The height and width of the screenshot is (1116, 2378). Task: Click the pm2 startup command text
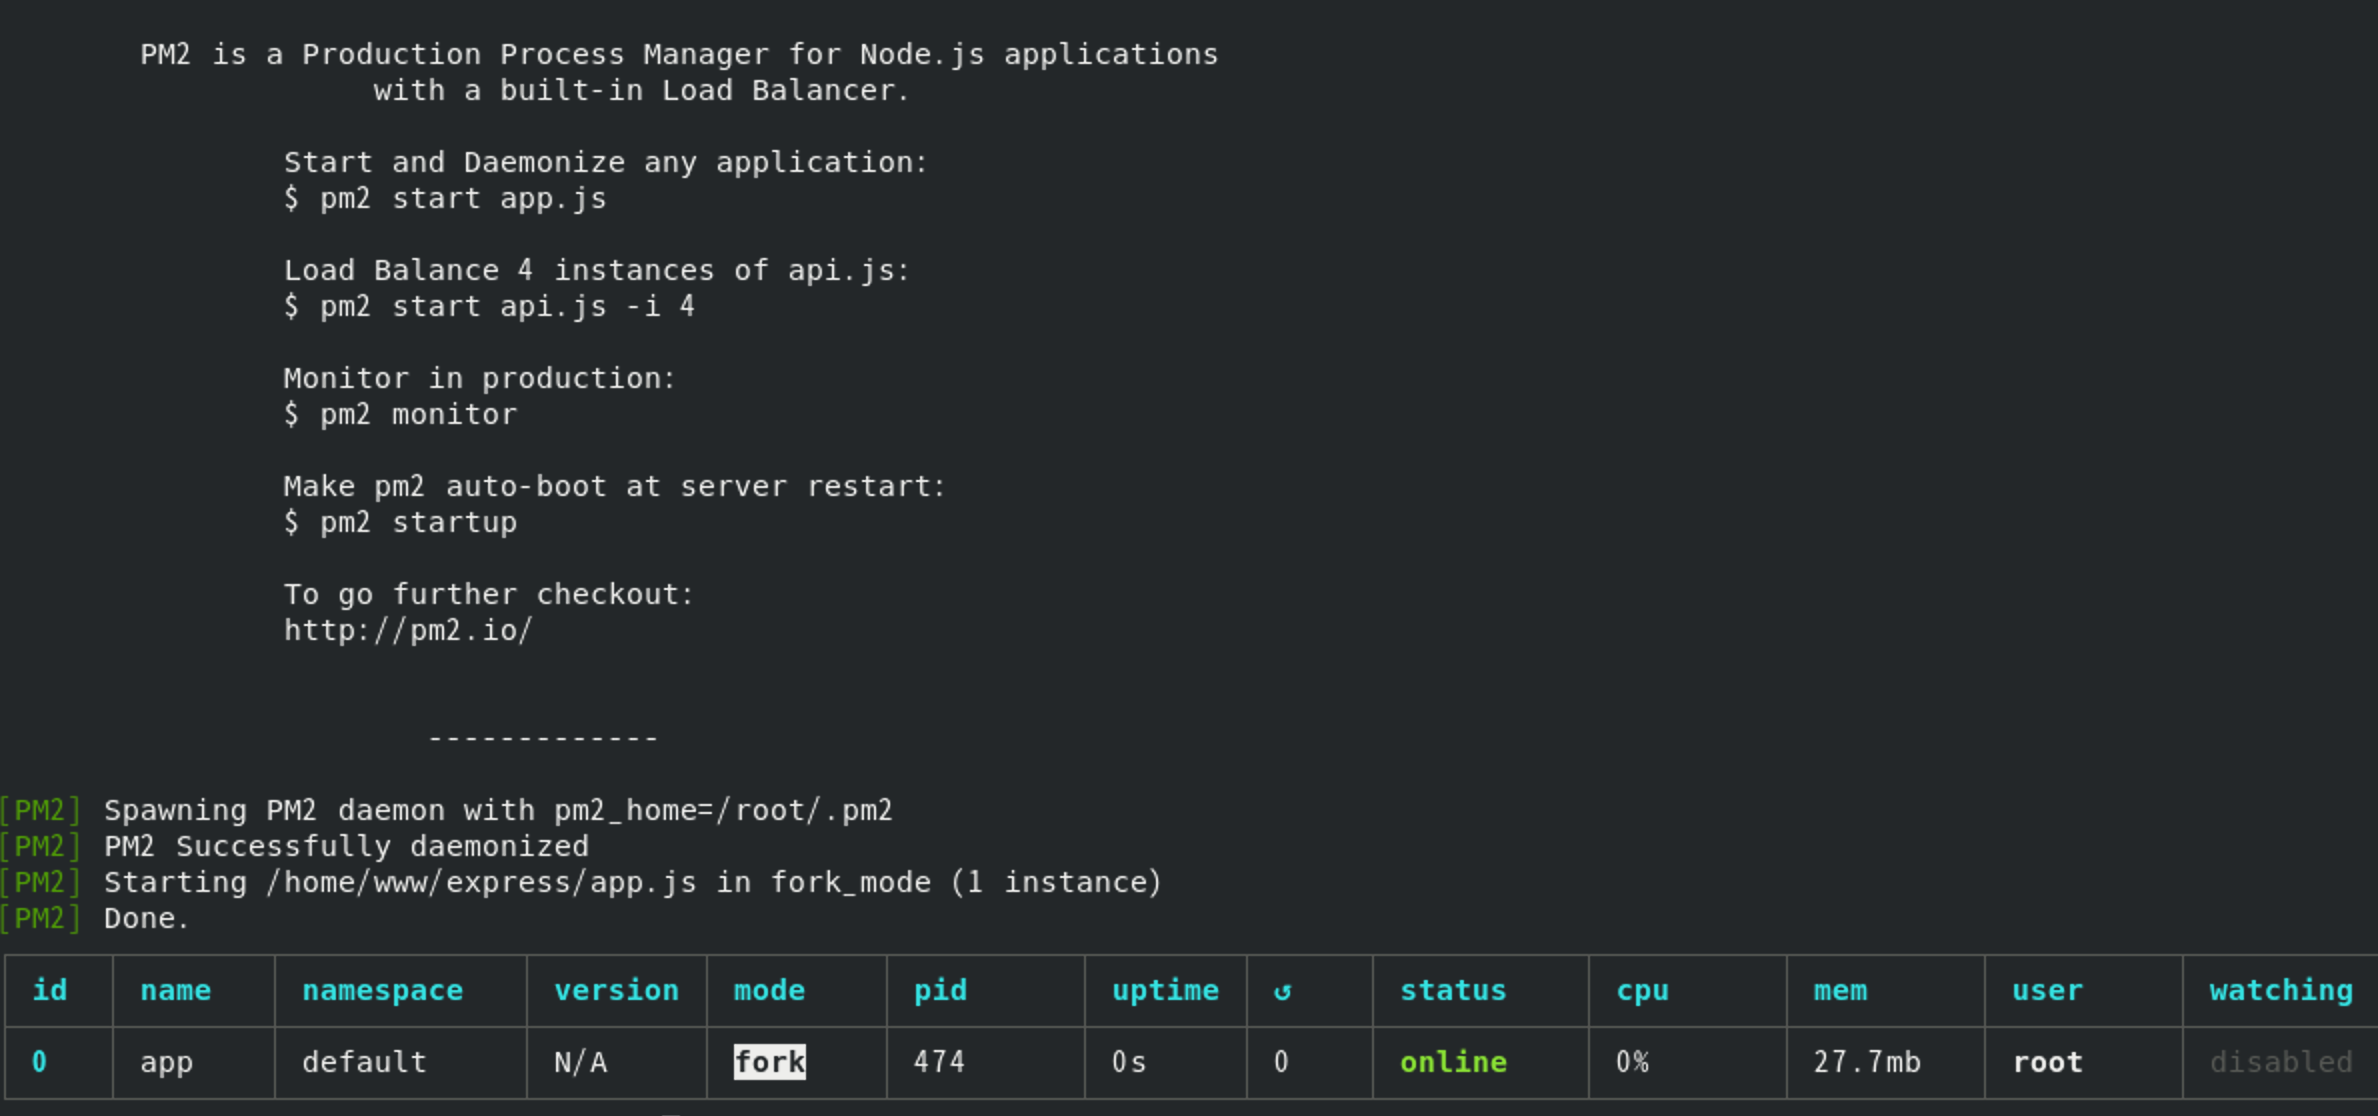(x=400, y=522)
